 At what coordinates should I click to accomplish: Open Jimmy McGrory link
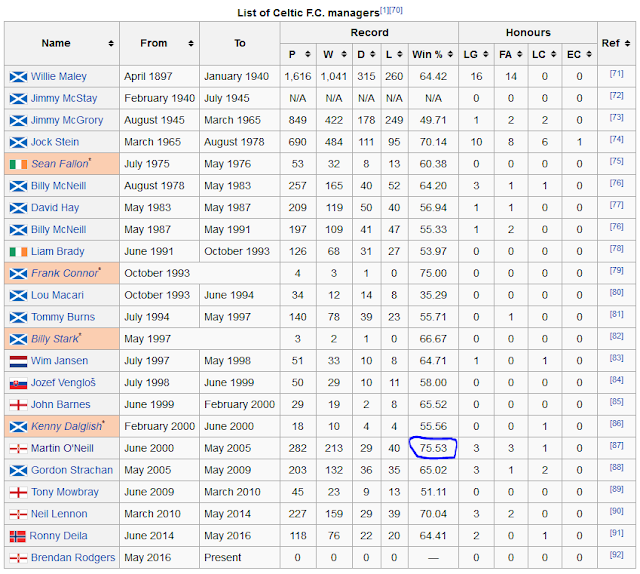coord(67,120)
